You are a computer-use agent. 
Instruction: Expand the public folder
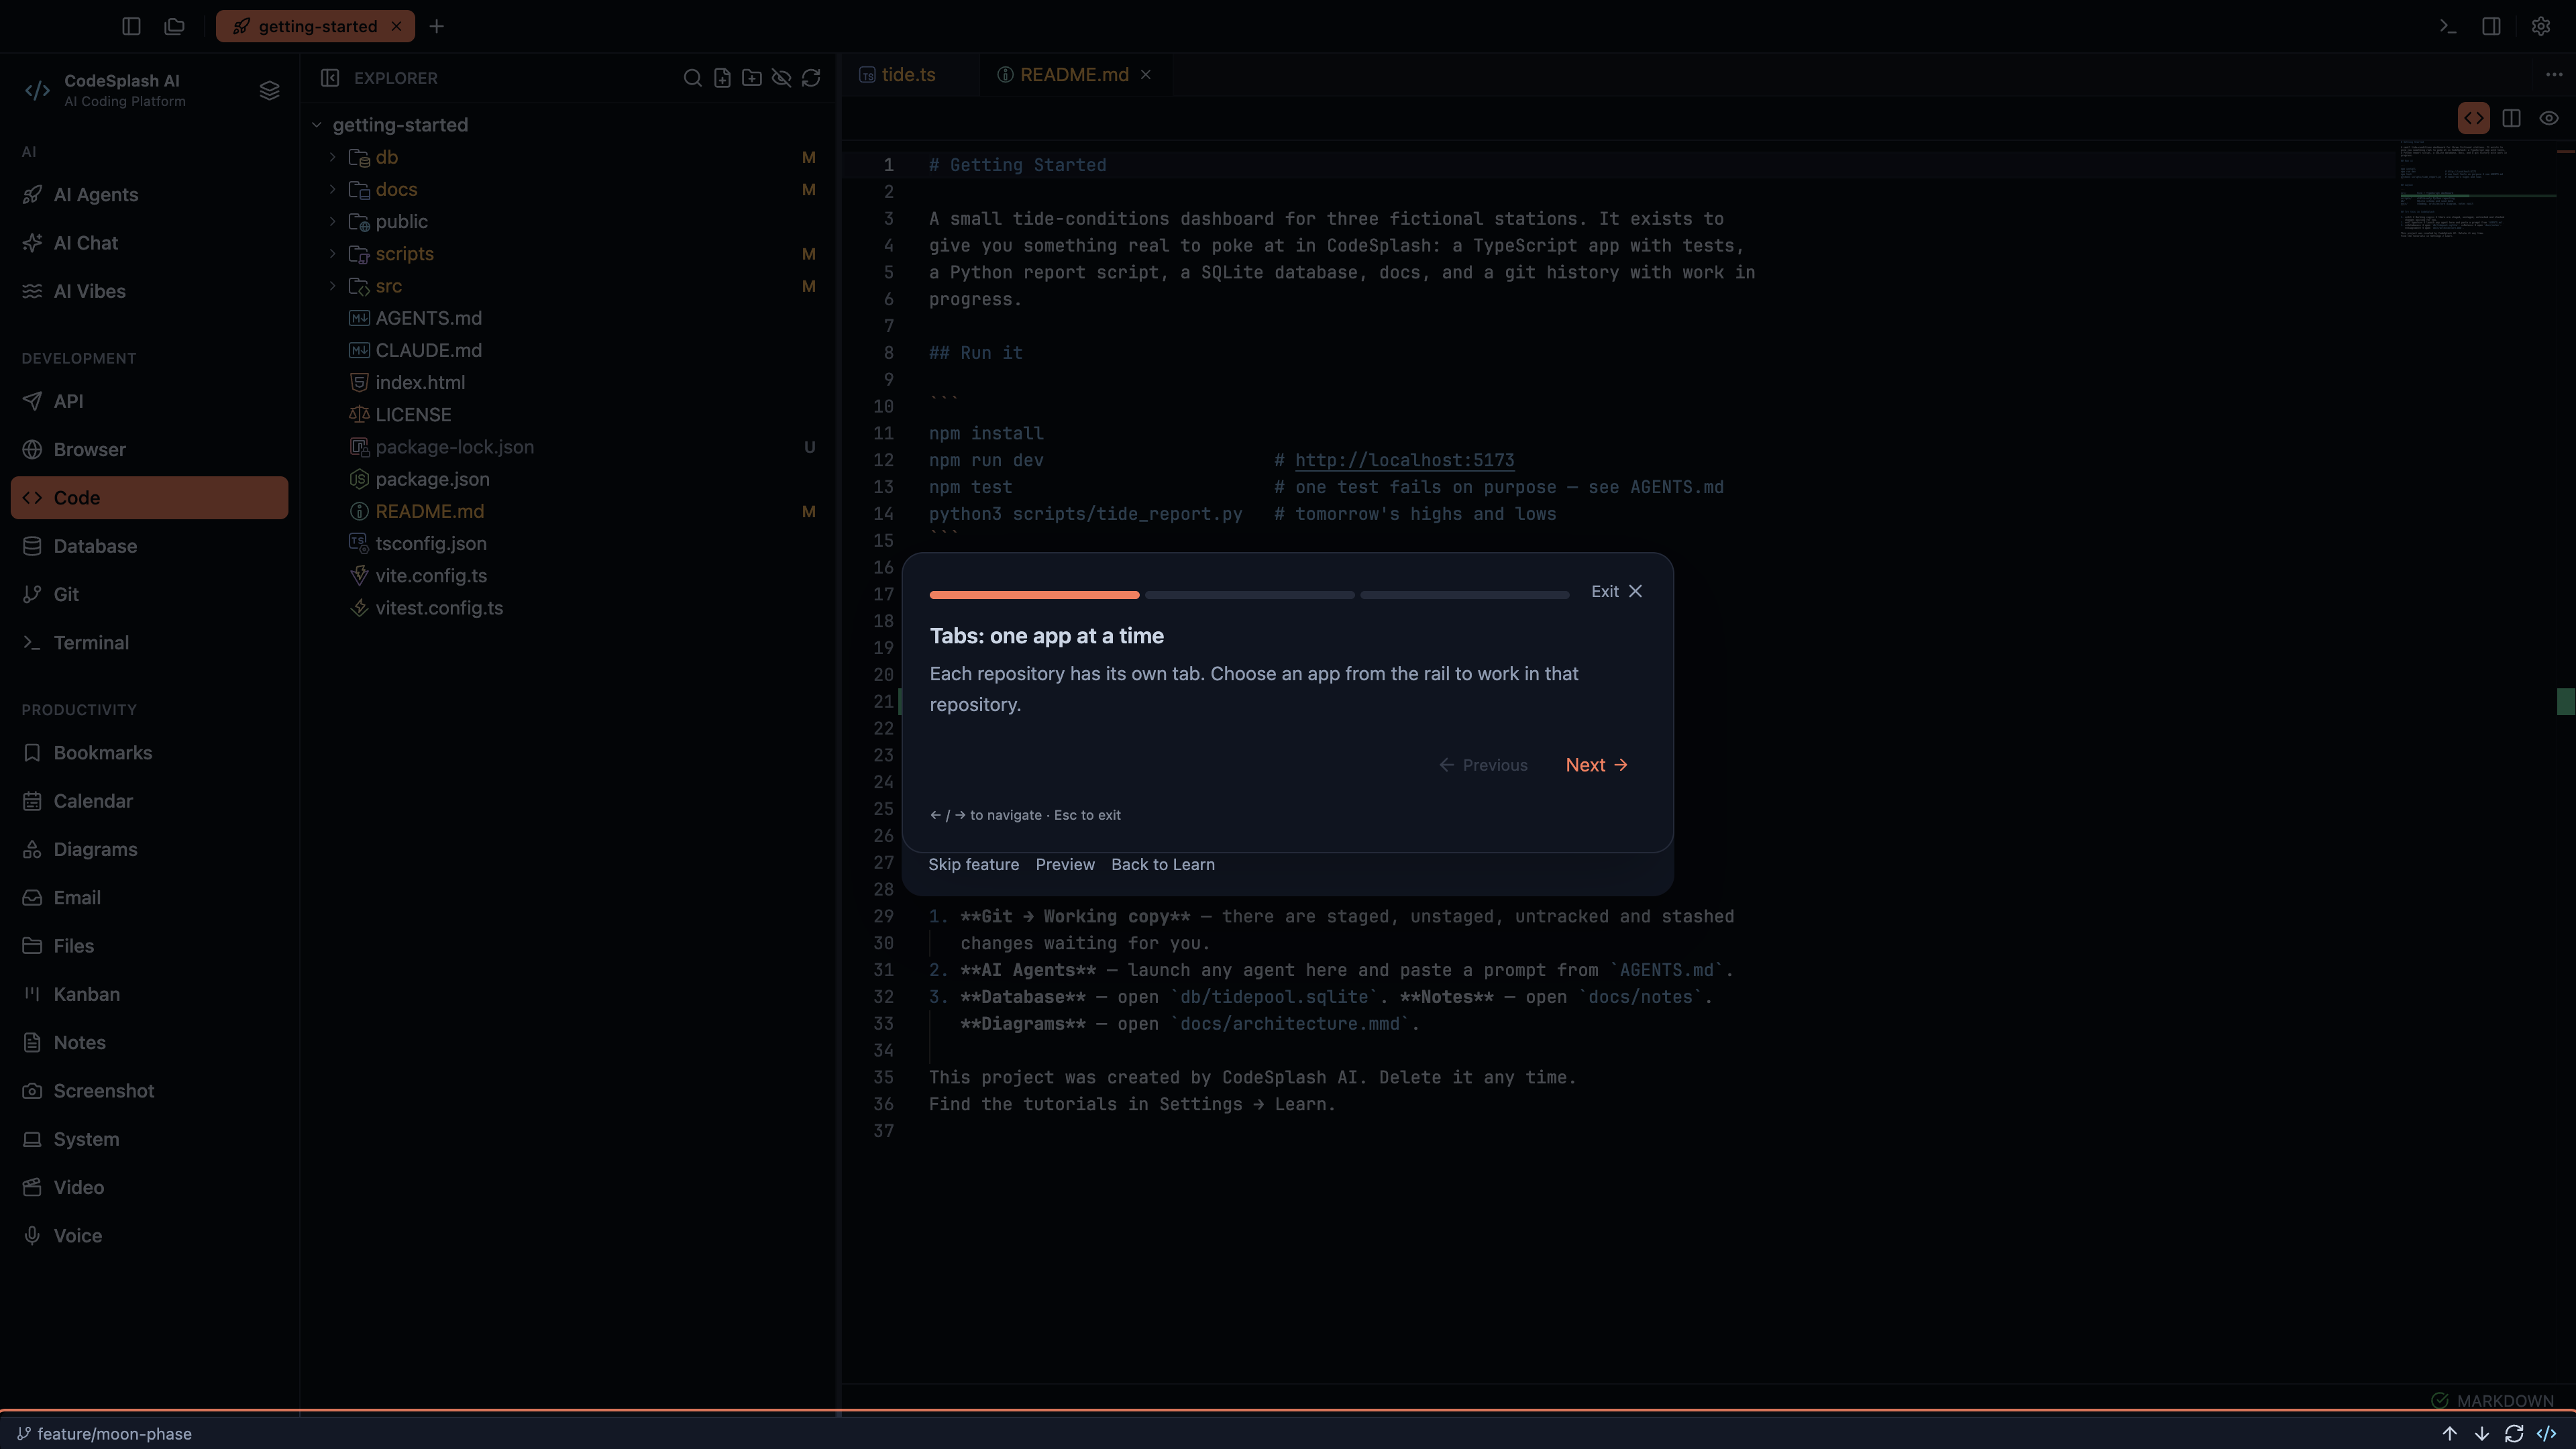[333, 221]
